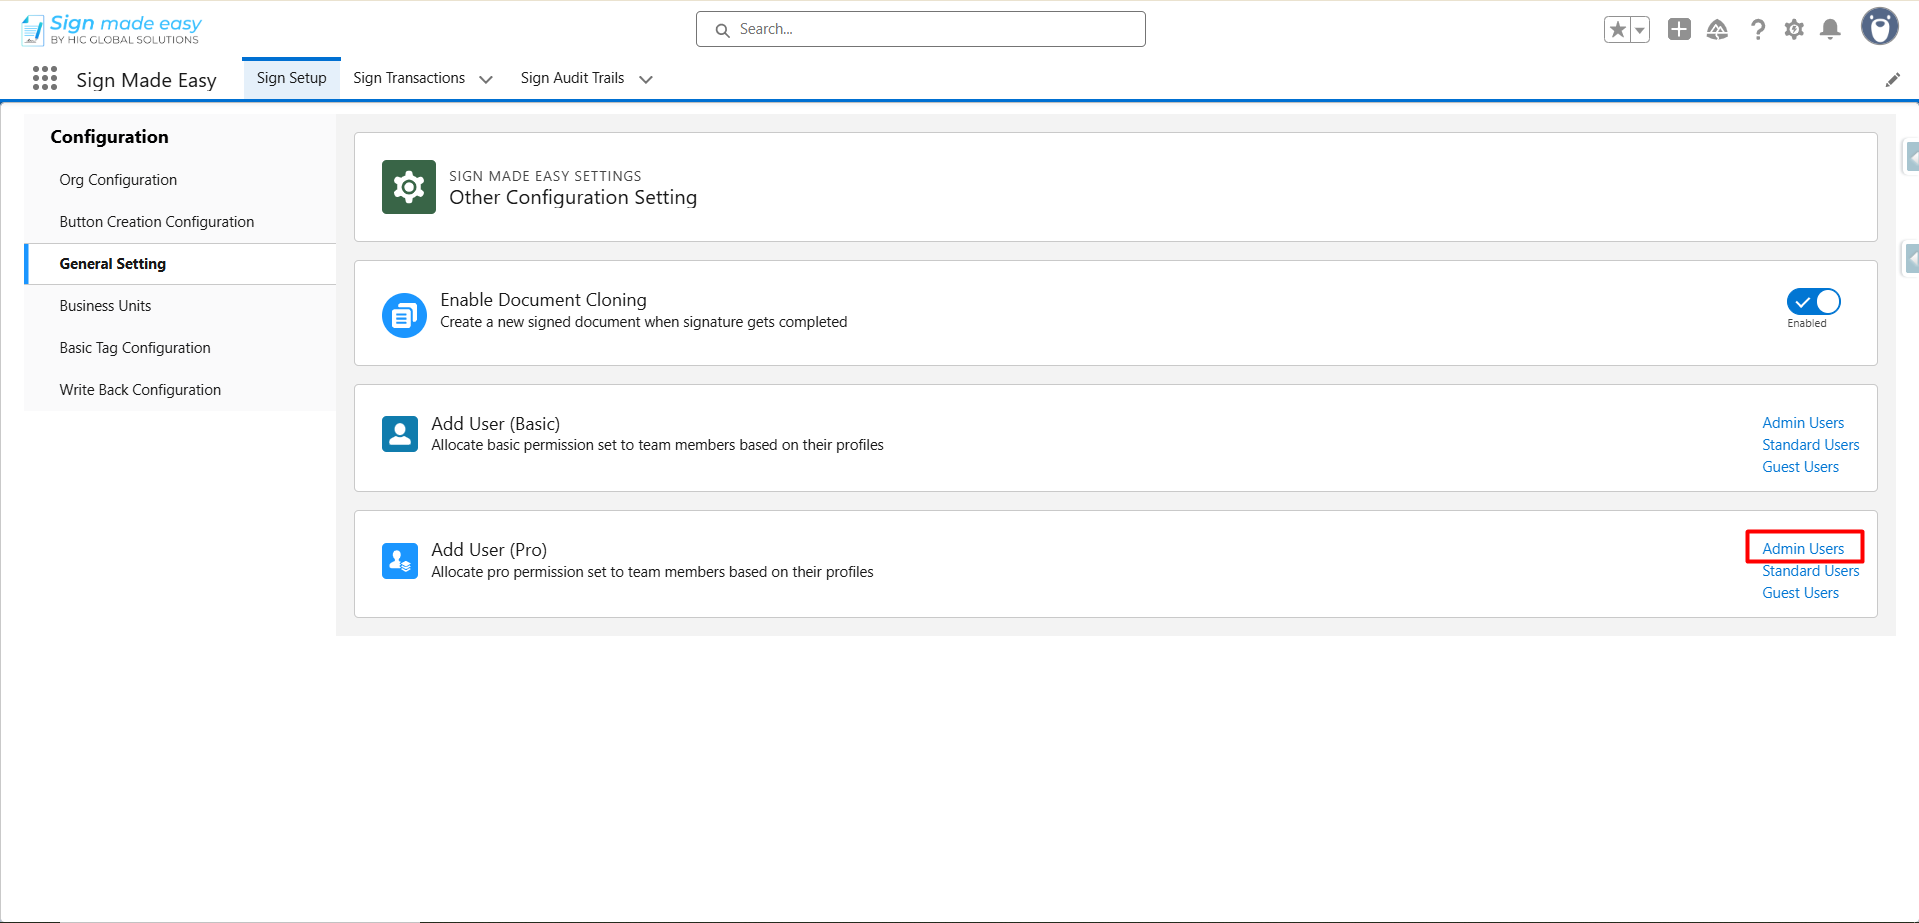Expand the Sign Transactions tab chevron

[486, 80]
